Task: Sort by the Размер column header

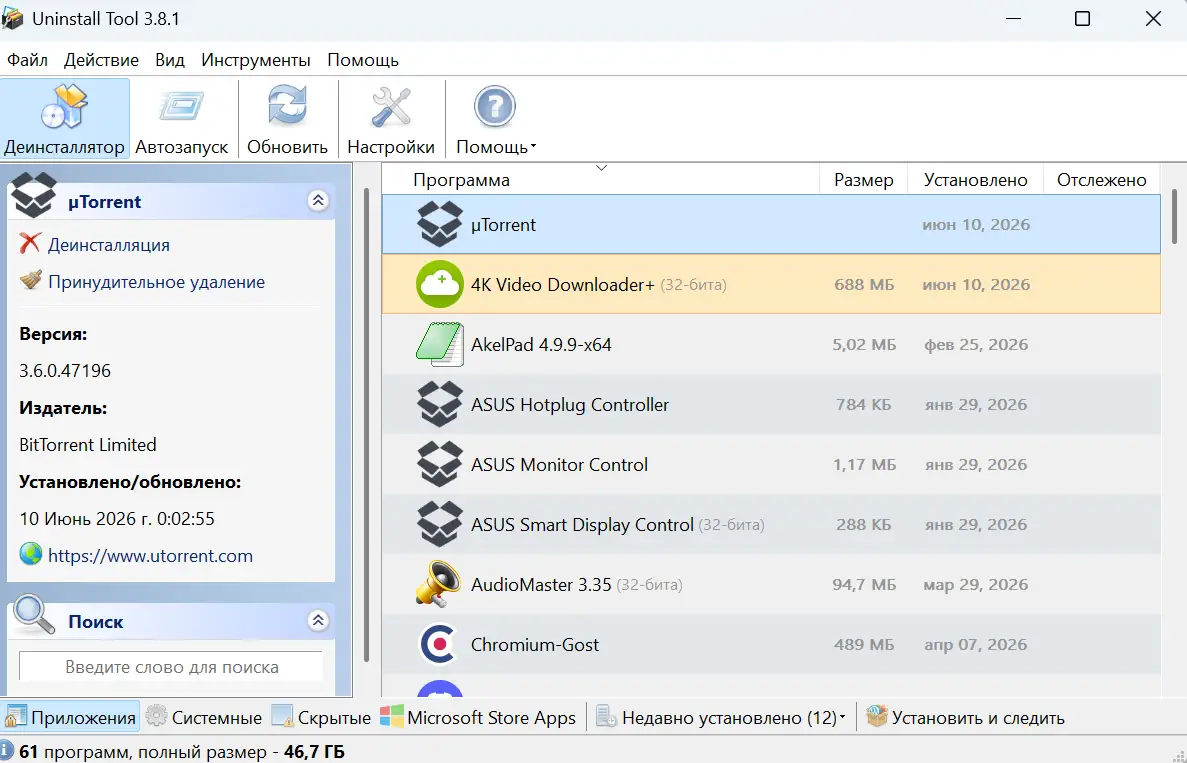Action: tap(864, 179)
